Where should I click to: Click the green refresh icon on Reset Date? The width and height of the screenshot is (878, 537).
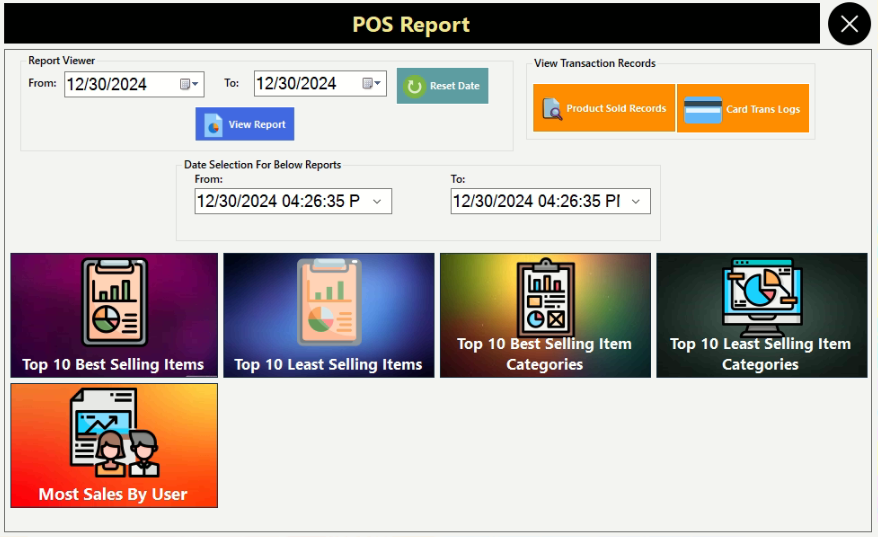pos(414,86)
